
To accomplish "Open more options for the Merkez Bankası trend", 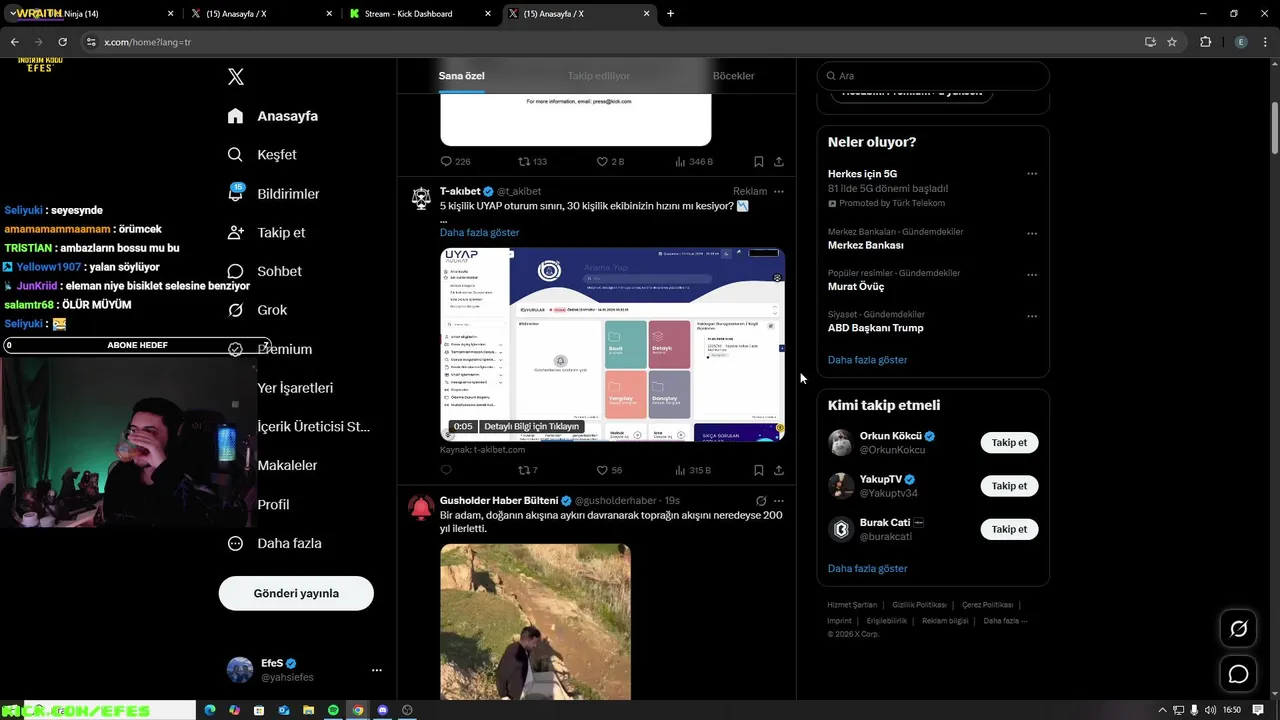I will click(1032, 233).
